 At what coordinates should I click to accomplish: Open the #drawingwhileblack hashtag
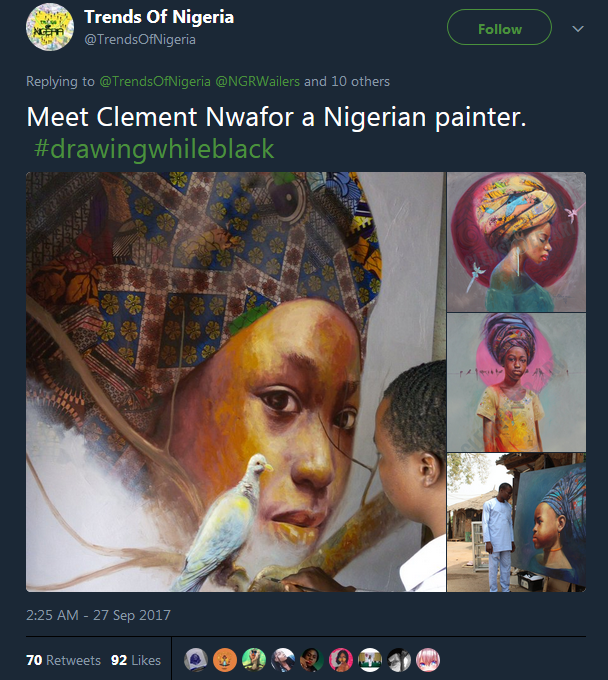click(x=153, y=149)
